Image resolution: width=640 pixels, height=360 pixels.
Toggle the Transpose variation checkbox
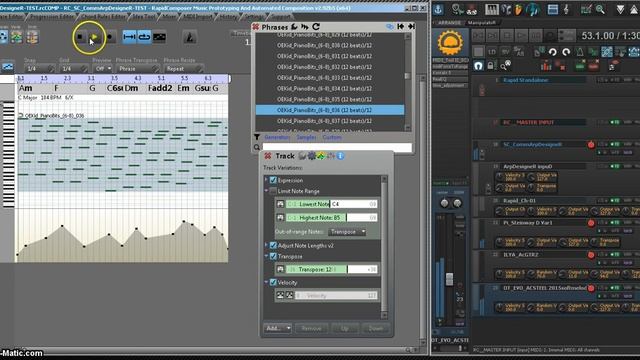click(x=273, y=256)
